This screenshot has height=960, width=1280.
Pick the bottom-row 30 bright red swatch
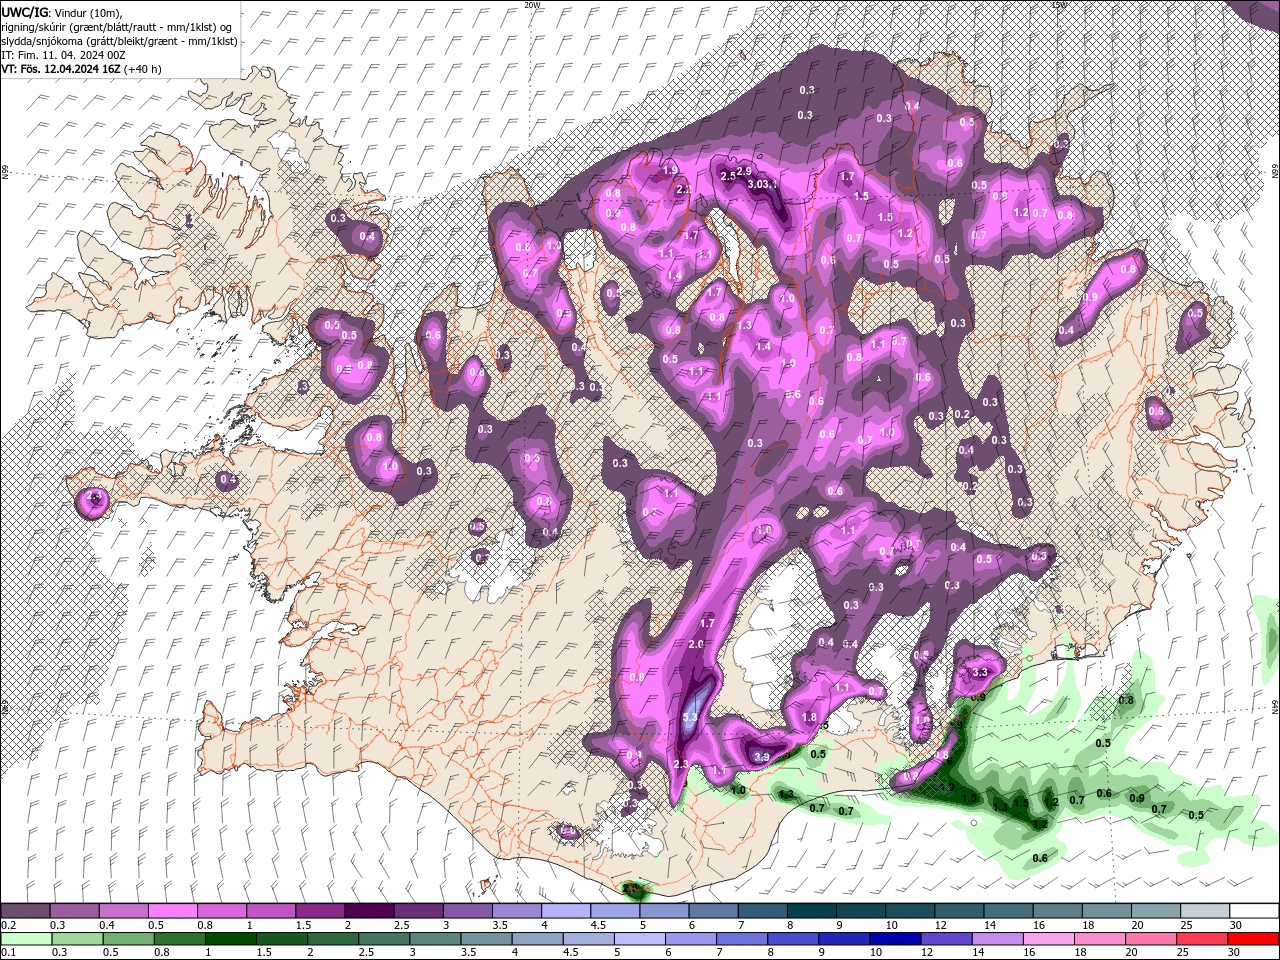1254,940
